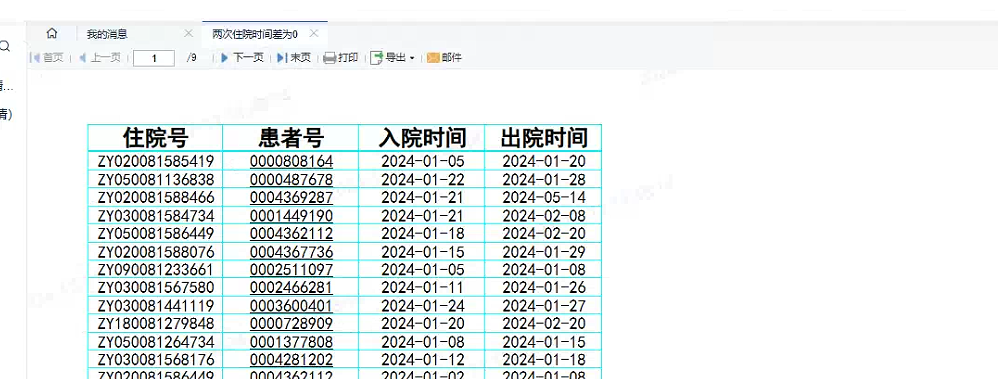998x379 pixels.
Task: Click the 患者号 column header
Action: click(x=291, y=138)
